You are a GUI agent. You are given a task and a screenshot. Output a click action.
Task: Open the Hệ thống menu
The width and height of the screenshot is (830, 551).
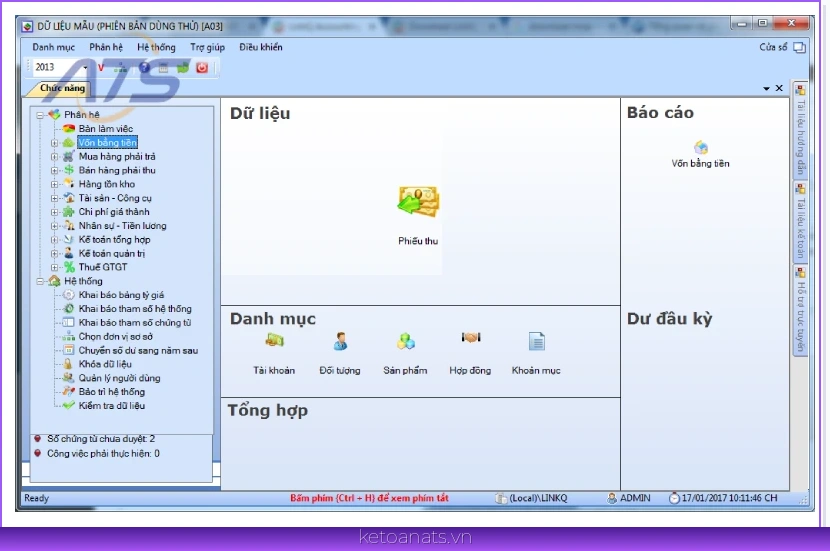click(156, 47)
